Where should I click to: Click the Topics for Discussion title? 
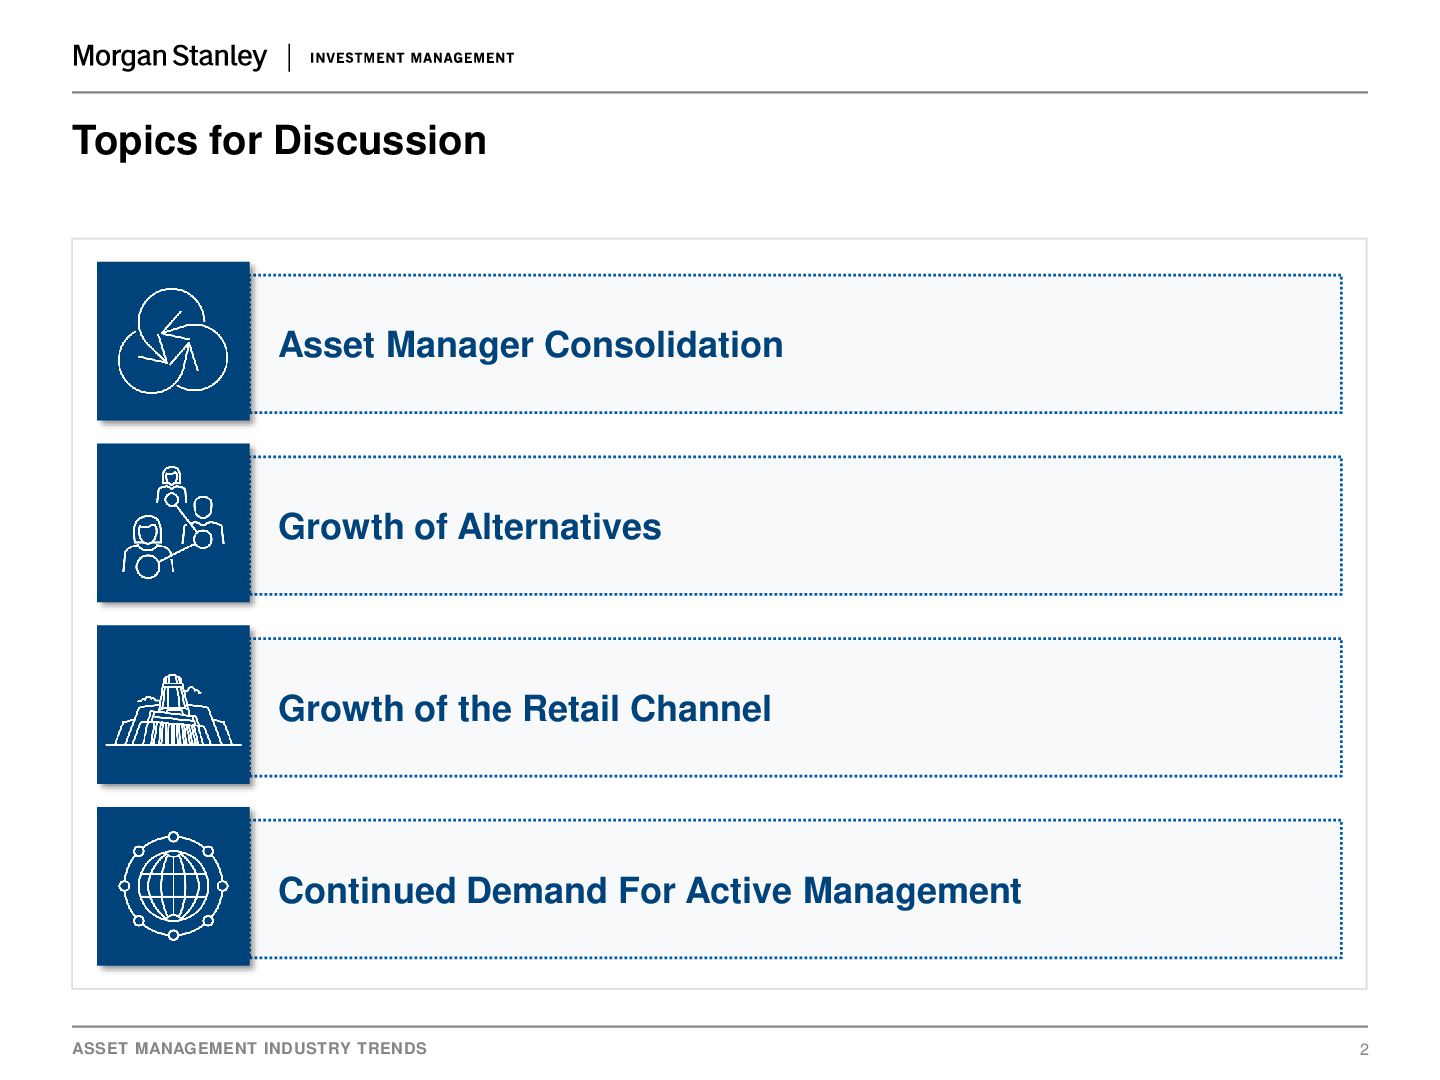click(279, 141)
